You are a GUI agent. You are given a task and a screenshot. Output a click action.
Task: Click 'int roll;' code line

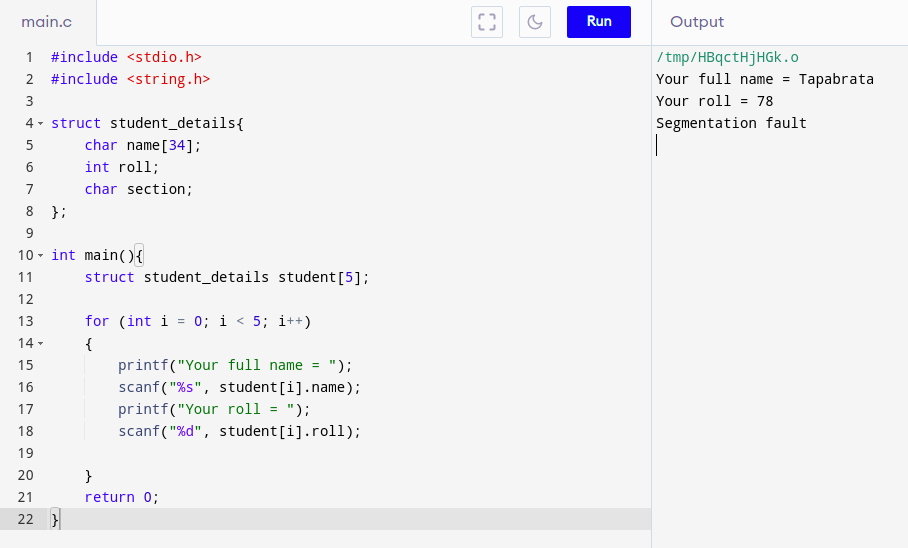click(x=122, y=167)
